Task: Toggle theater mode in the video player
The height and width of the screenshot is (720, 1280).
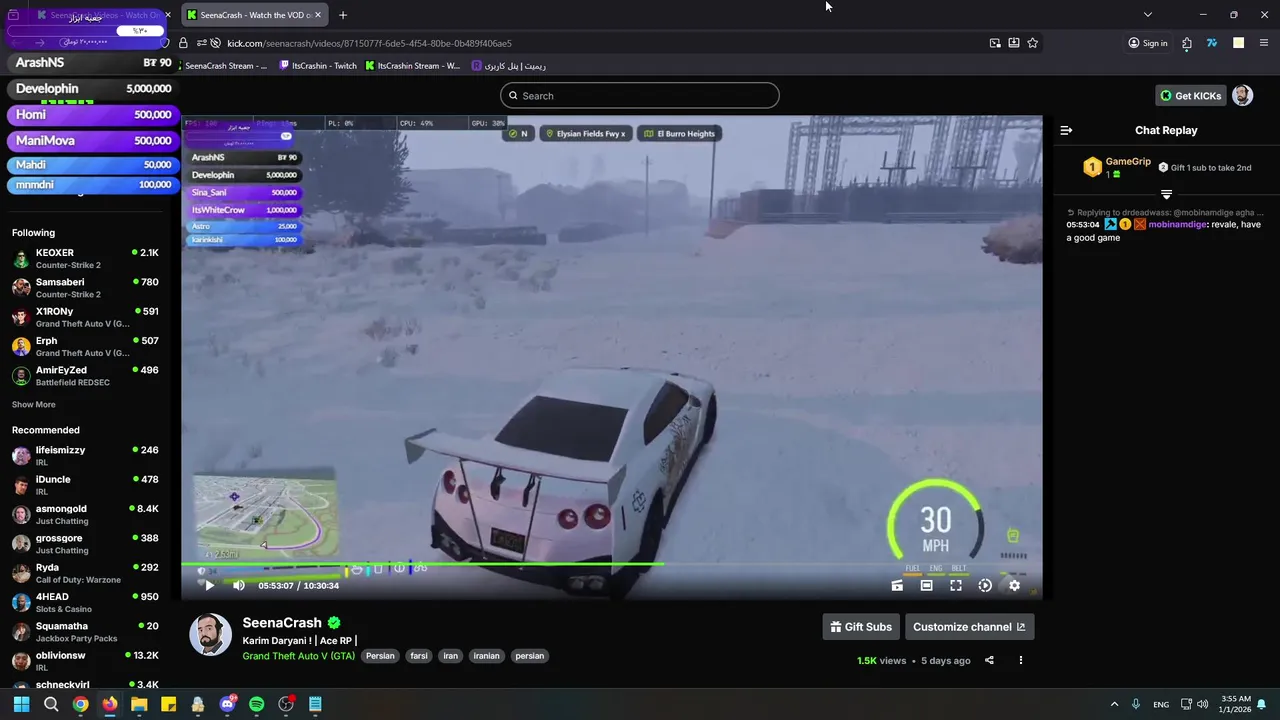Action: 926,586
